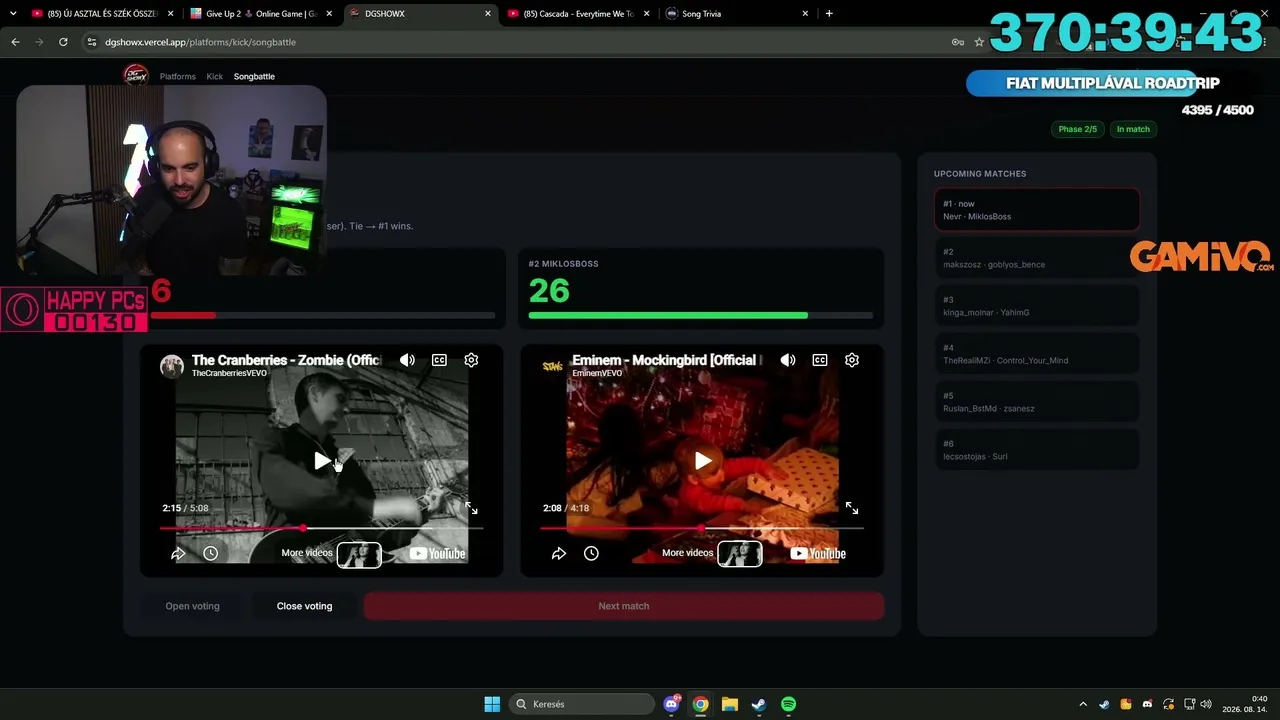Select upcoming match #2 makszosz · goblyos_bence
Screen dimensions: 1280x720
(x=1037, y=258)
